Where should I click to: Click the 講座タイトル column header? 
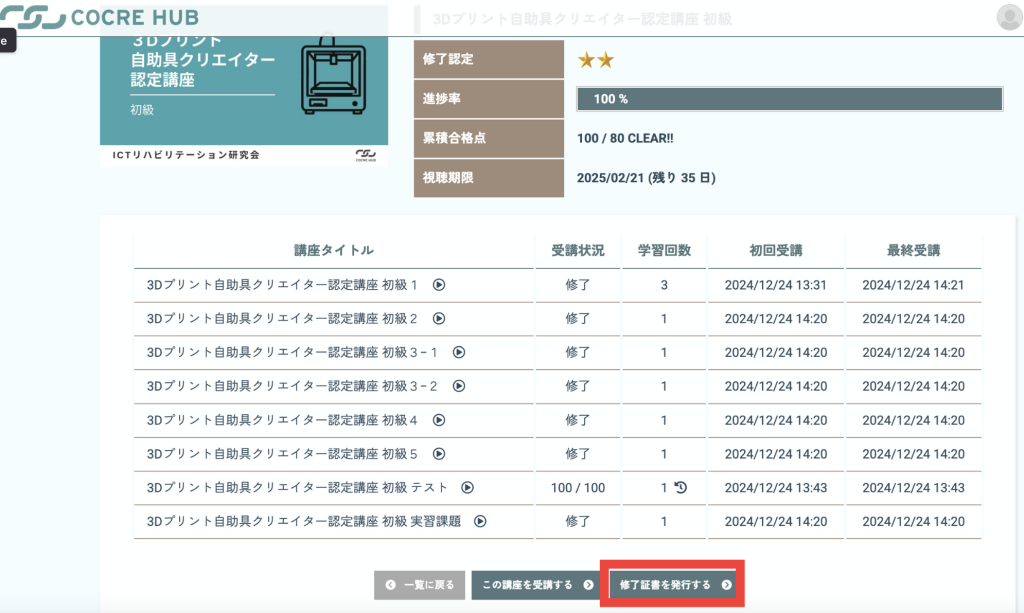point(334,251)
